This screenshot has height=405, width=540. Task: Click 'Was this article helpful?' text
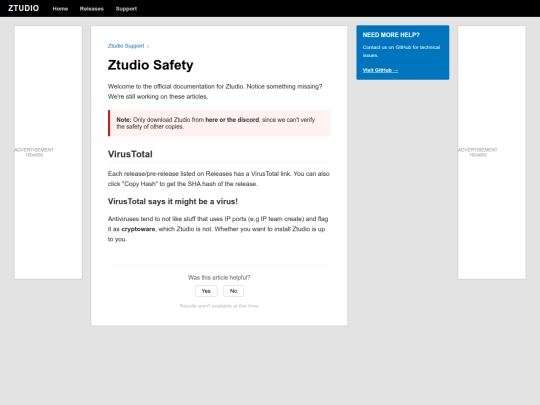click(x=219, y=278)
